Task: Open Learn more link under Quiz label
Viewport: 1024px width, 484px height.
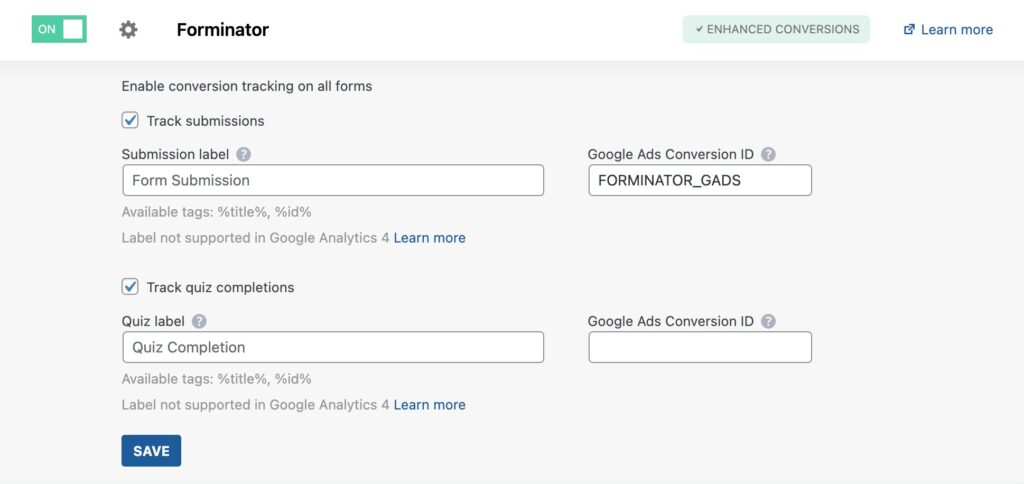Action: coord(429,405)
